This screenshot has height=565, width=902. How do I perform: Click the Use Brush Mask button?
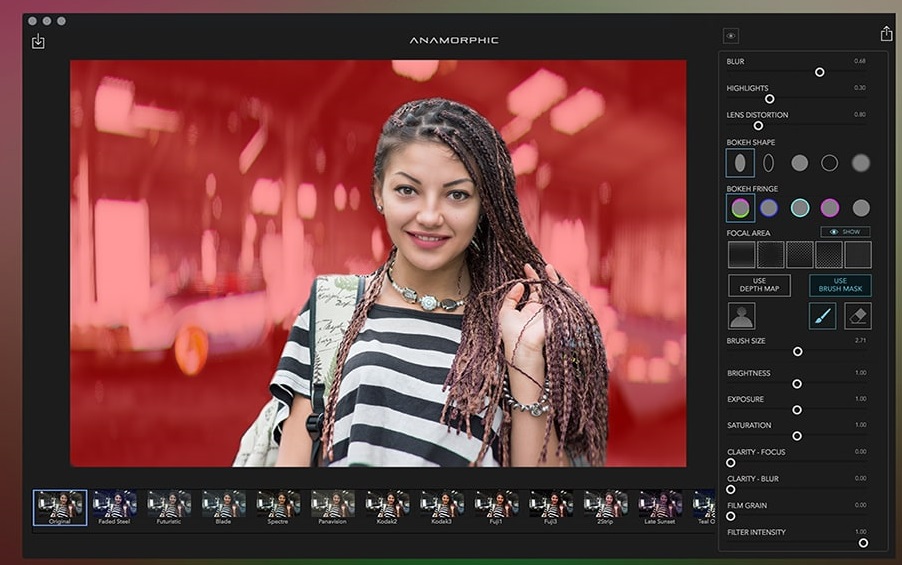tap(840, 285)
